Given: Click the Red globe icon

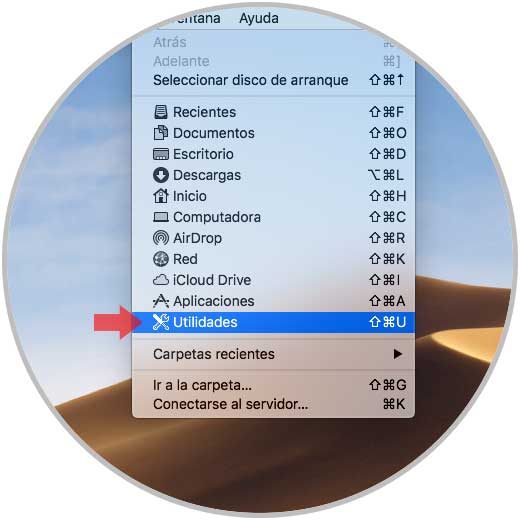Looking at the screenshot, I should pyautogui.click(x=161, y=259).
